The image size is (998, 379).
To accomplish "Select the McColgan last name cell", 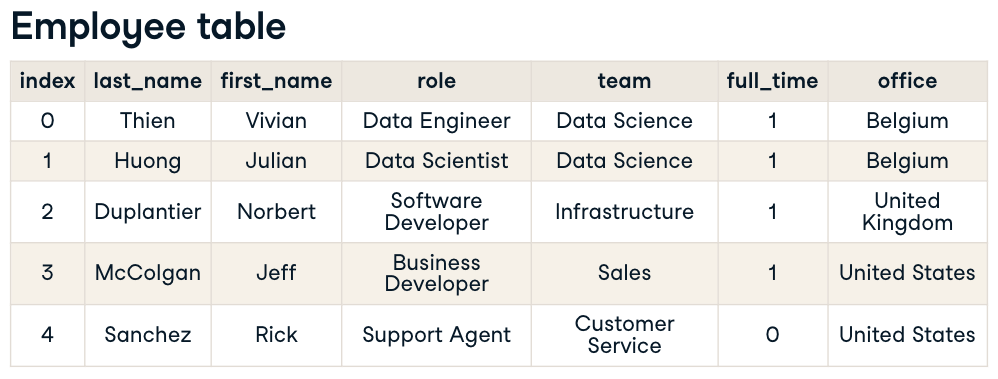I will pos(148,273).
